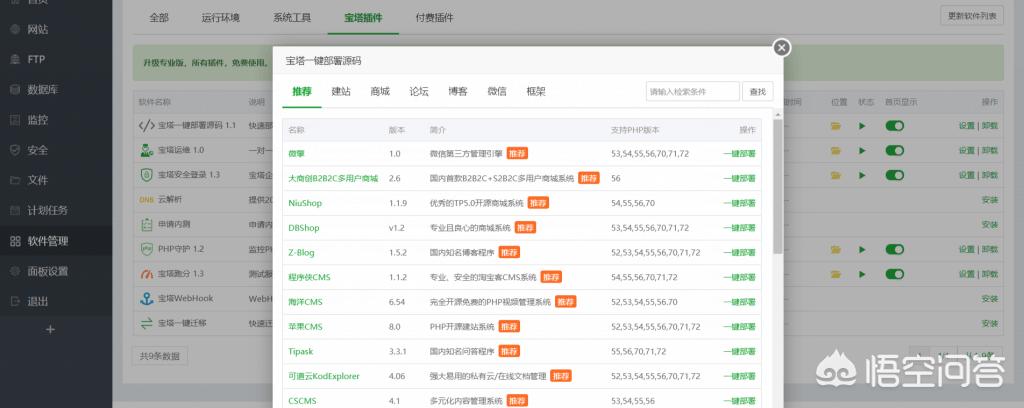Click the 更新软件列表 button
Image resolution: width=1024 pixels, height=408 pixels.
[972, 16]
